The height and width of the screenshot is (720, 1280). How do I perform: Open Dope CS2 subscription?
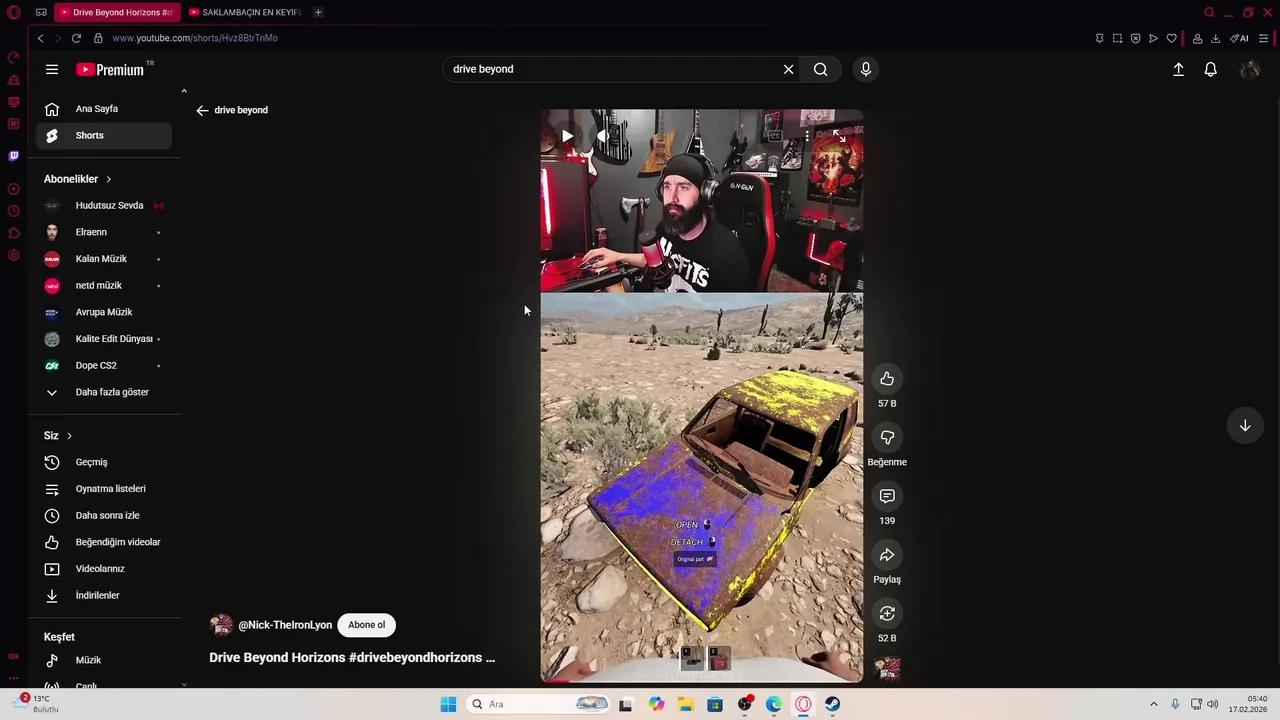[104, 365]
